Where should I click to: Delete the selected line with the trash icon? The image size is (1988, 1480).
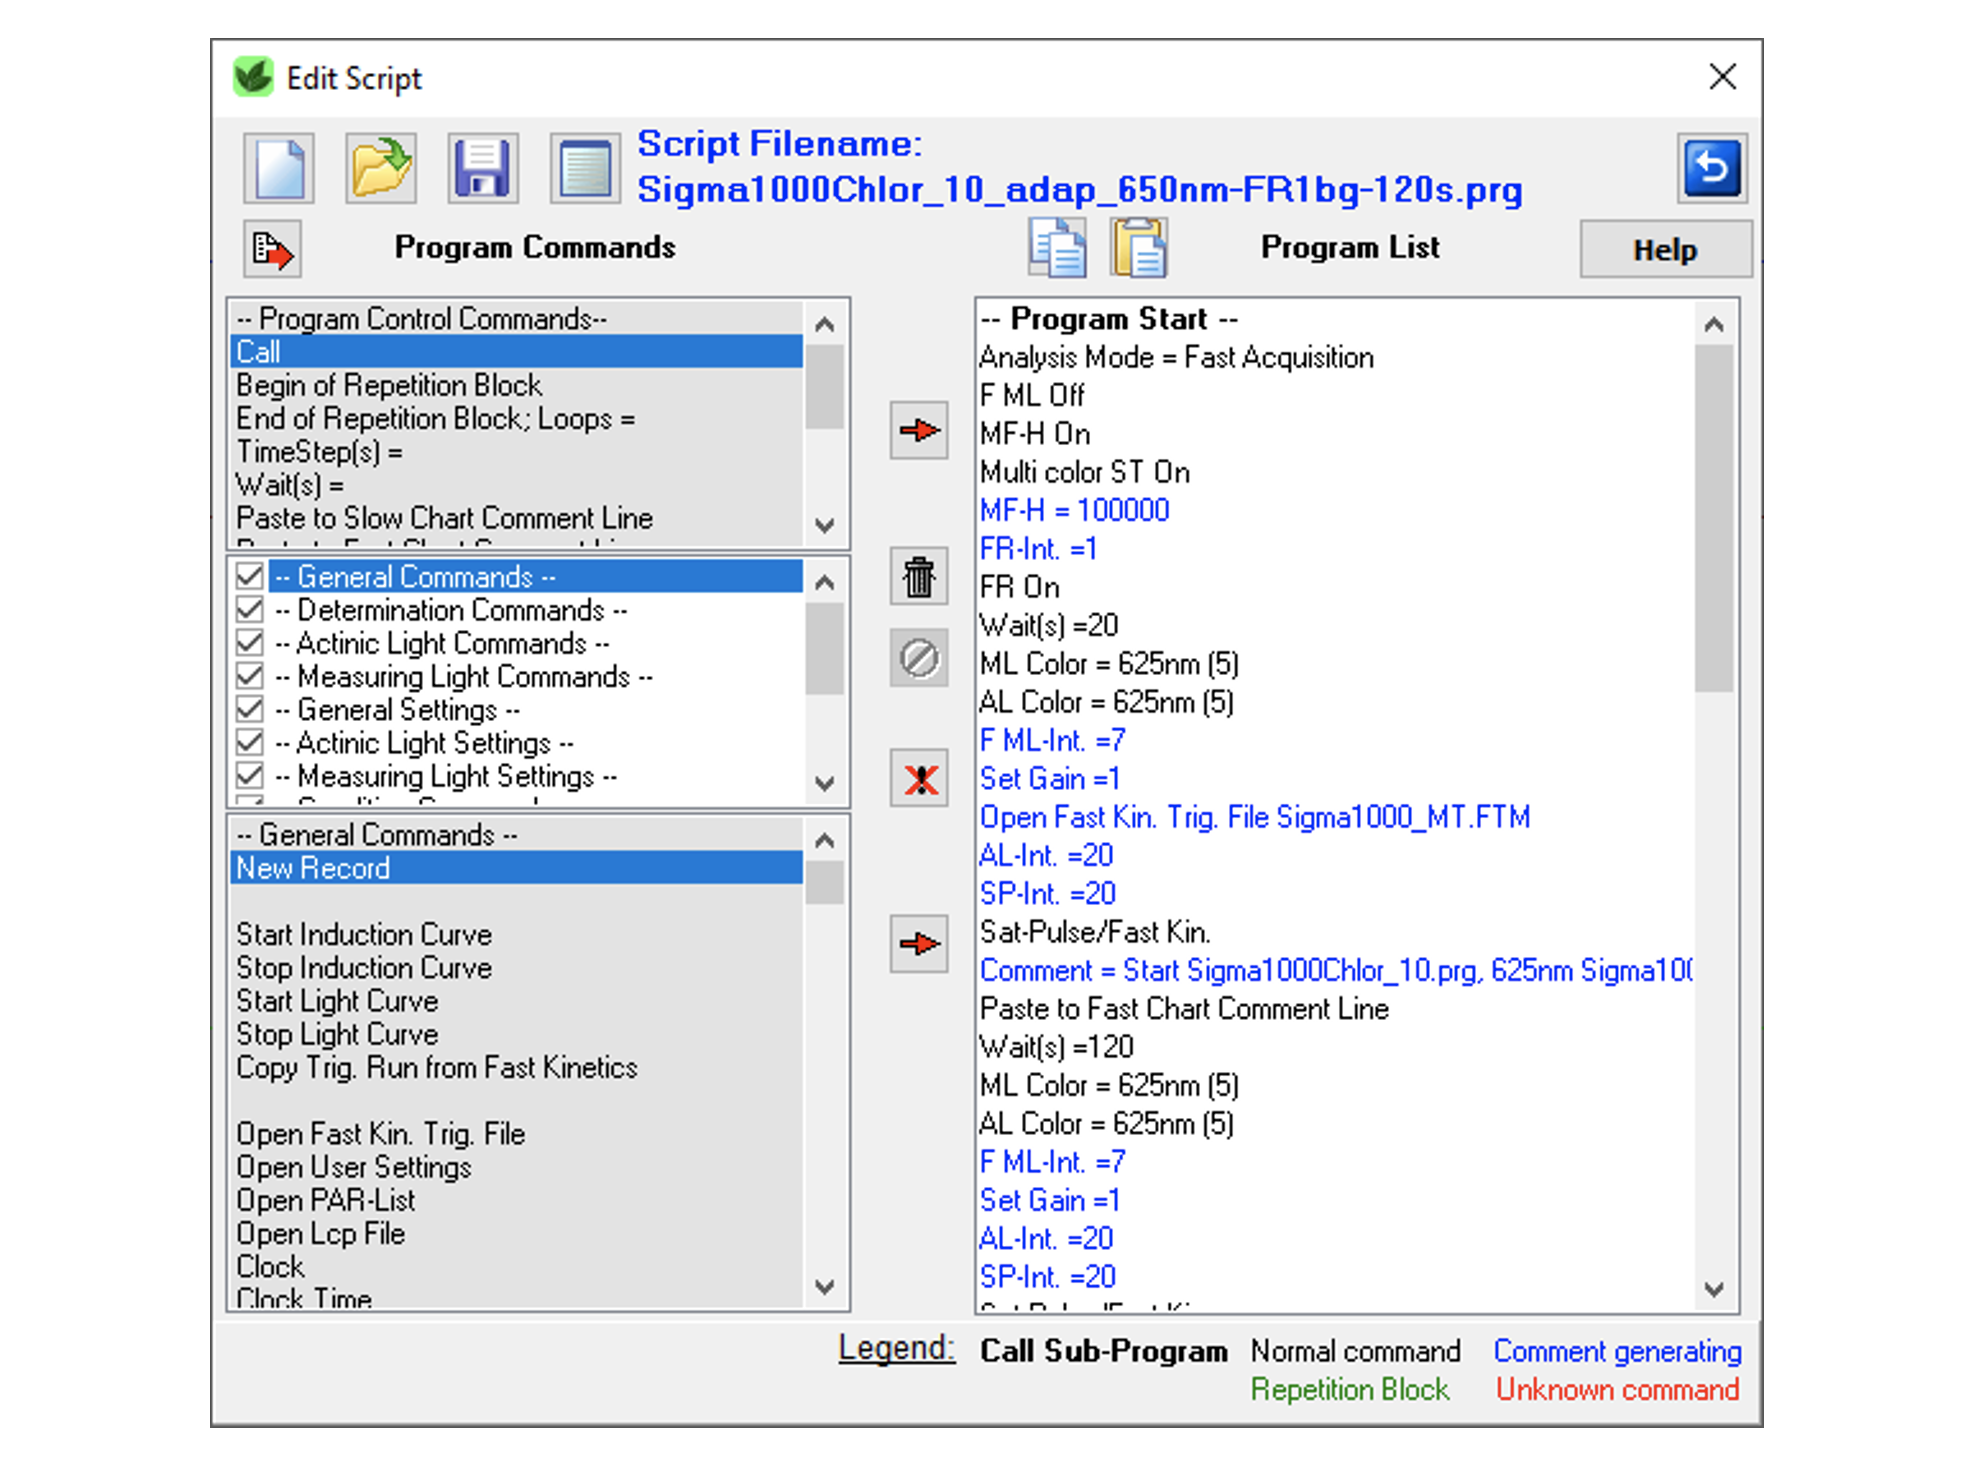[918, 577]
